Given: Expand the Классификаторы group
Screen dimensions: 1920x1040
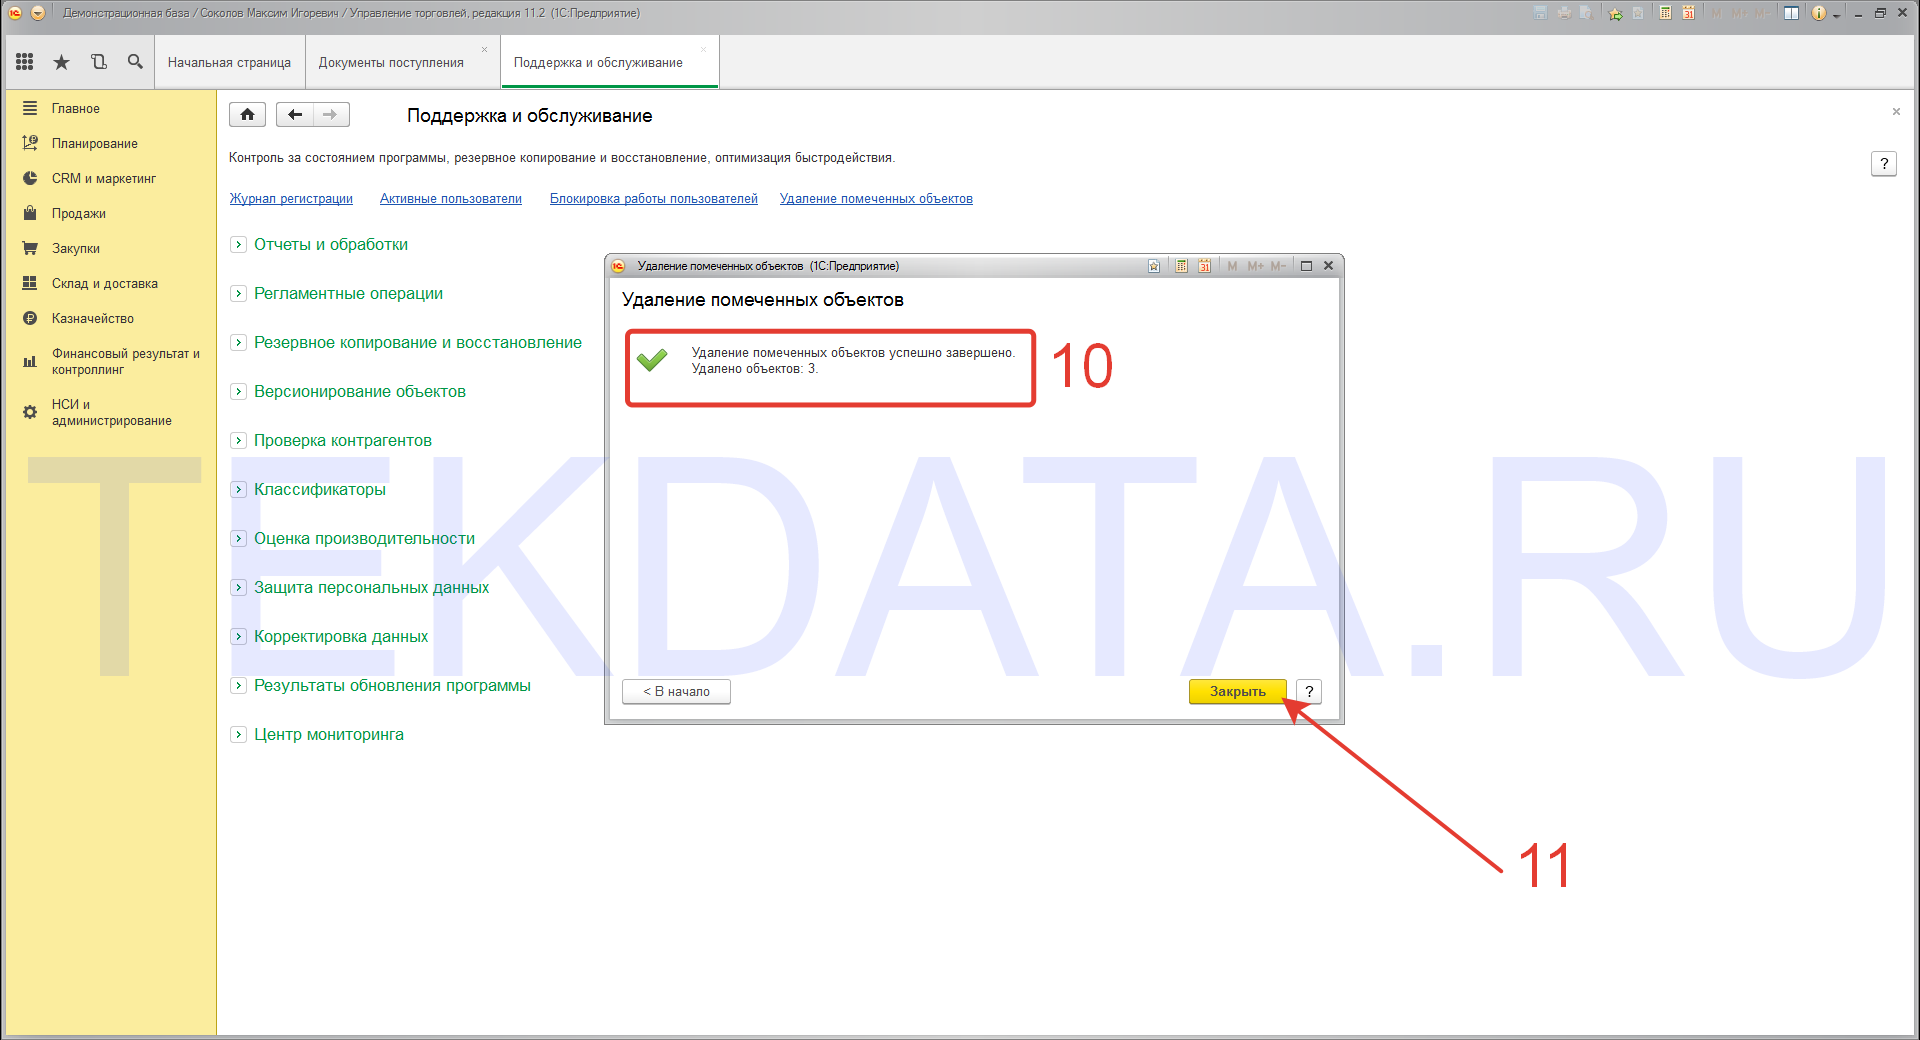Looking at the screenshot, I should [x=238, y=489].
